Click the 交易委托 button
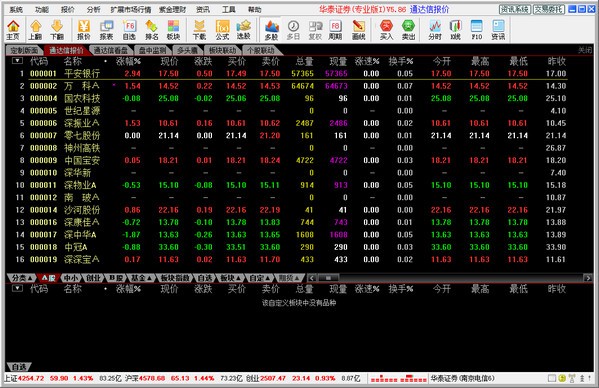Viewport: 599px width, 388px height. point(549,9)
